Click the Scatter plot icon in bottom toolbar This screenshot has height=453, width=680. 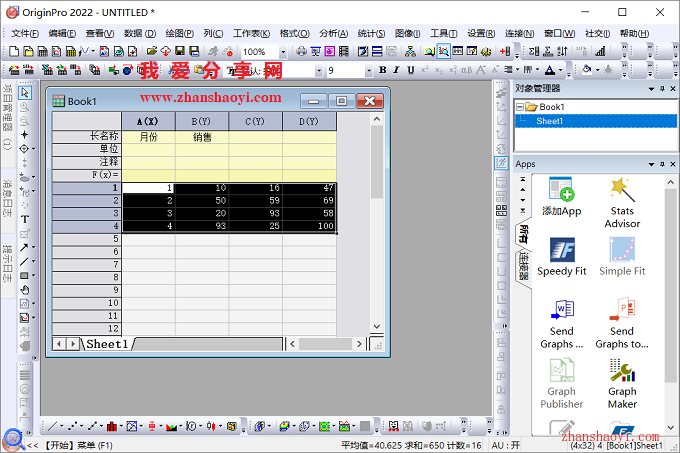click(72, 427)
